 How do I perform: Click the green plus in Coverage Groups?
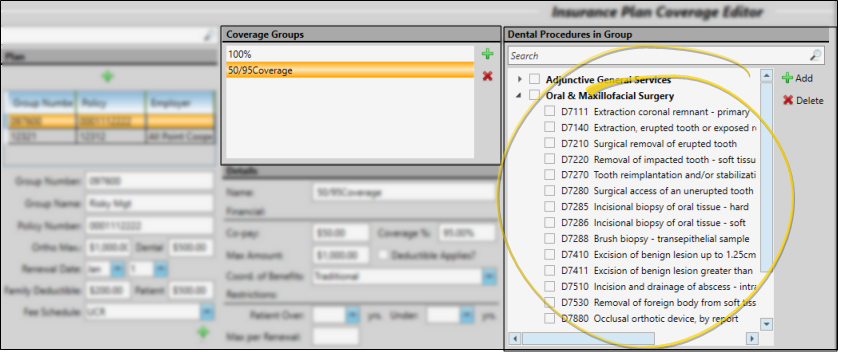[487, 54]
